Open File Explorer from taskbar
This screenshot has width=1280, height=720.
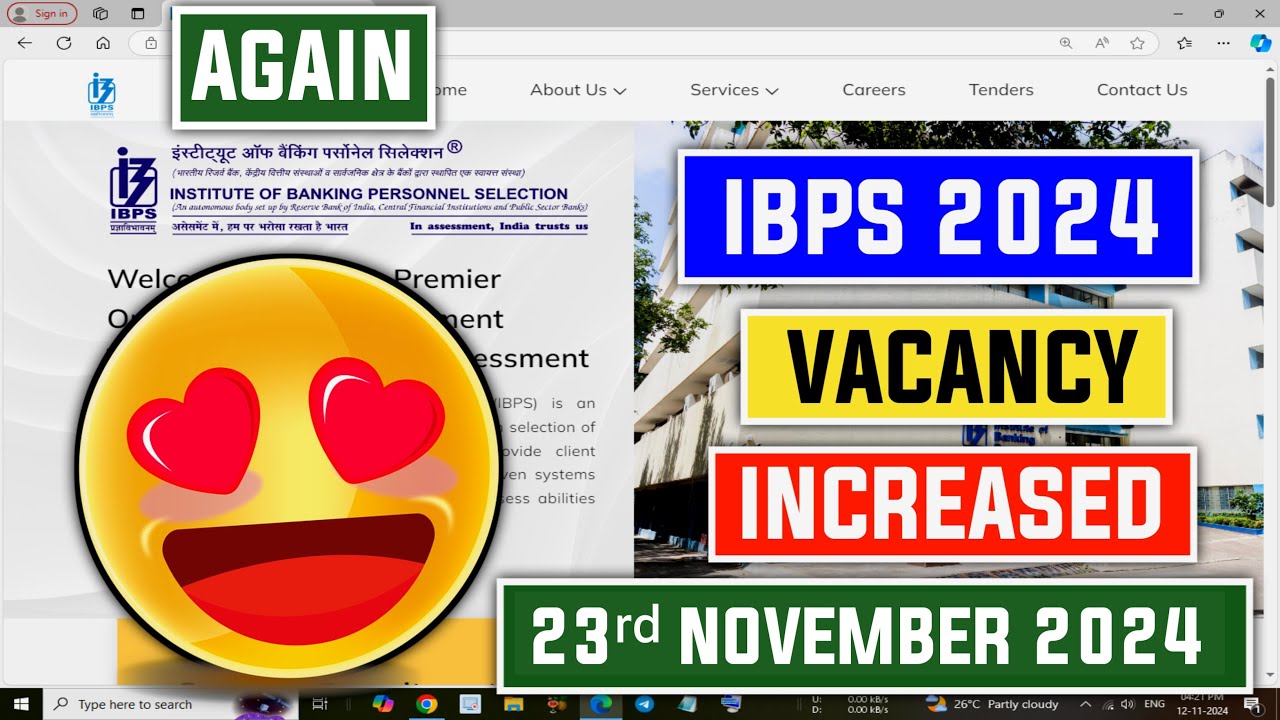[x=513, y=704]
